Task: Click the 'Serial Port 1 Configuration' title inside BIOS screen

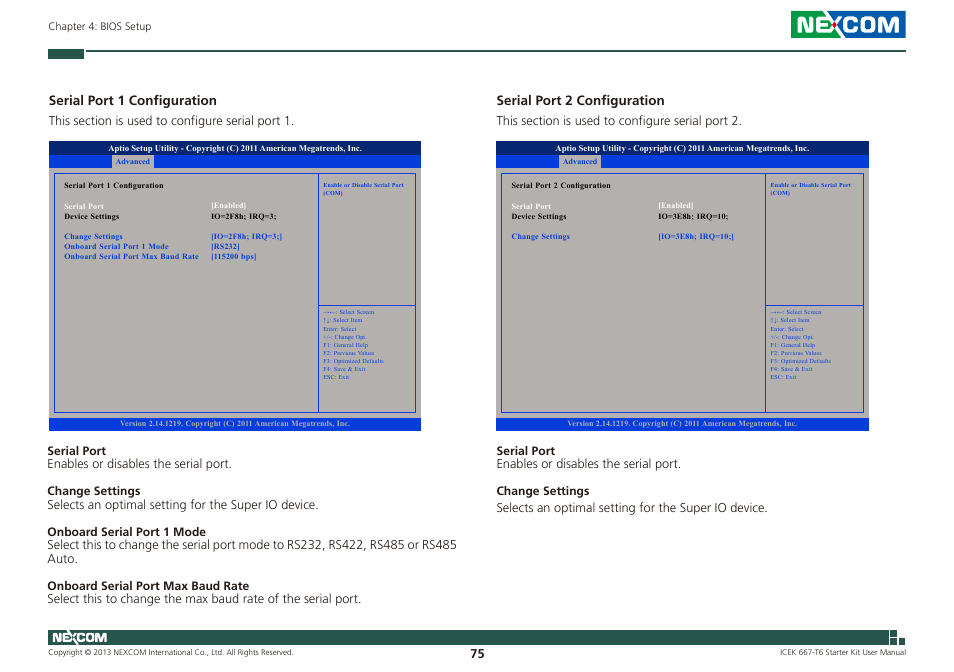Action: click(114, 185)
